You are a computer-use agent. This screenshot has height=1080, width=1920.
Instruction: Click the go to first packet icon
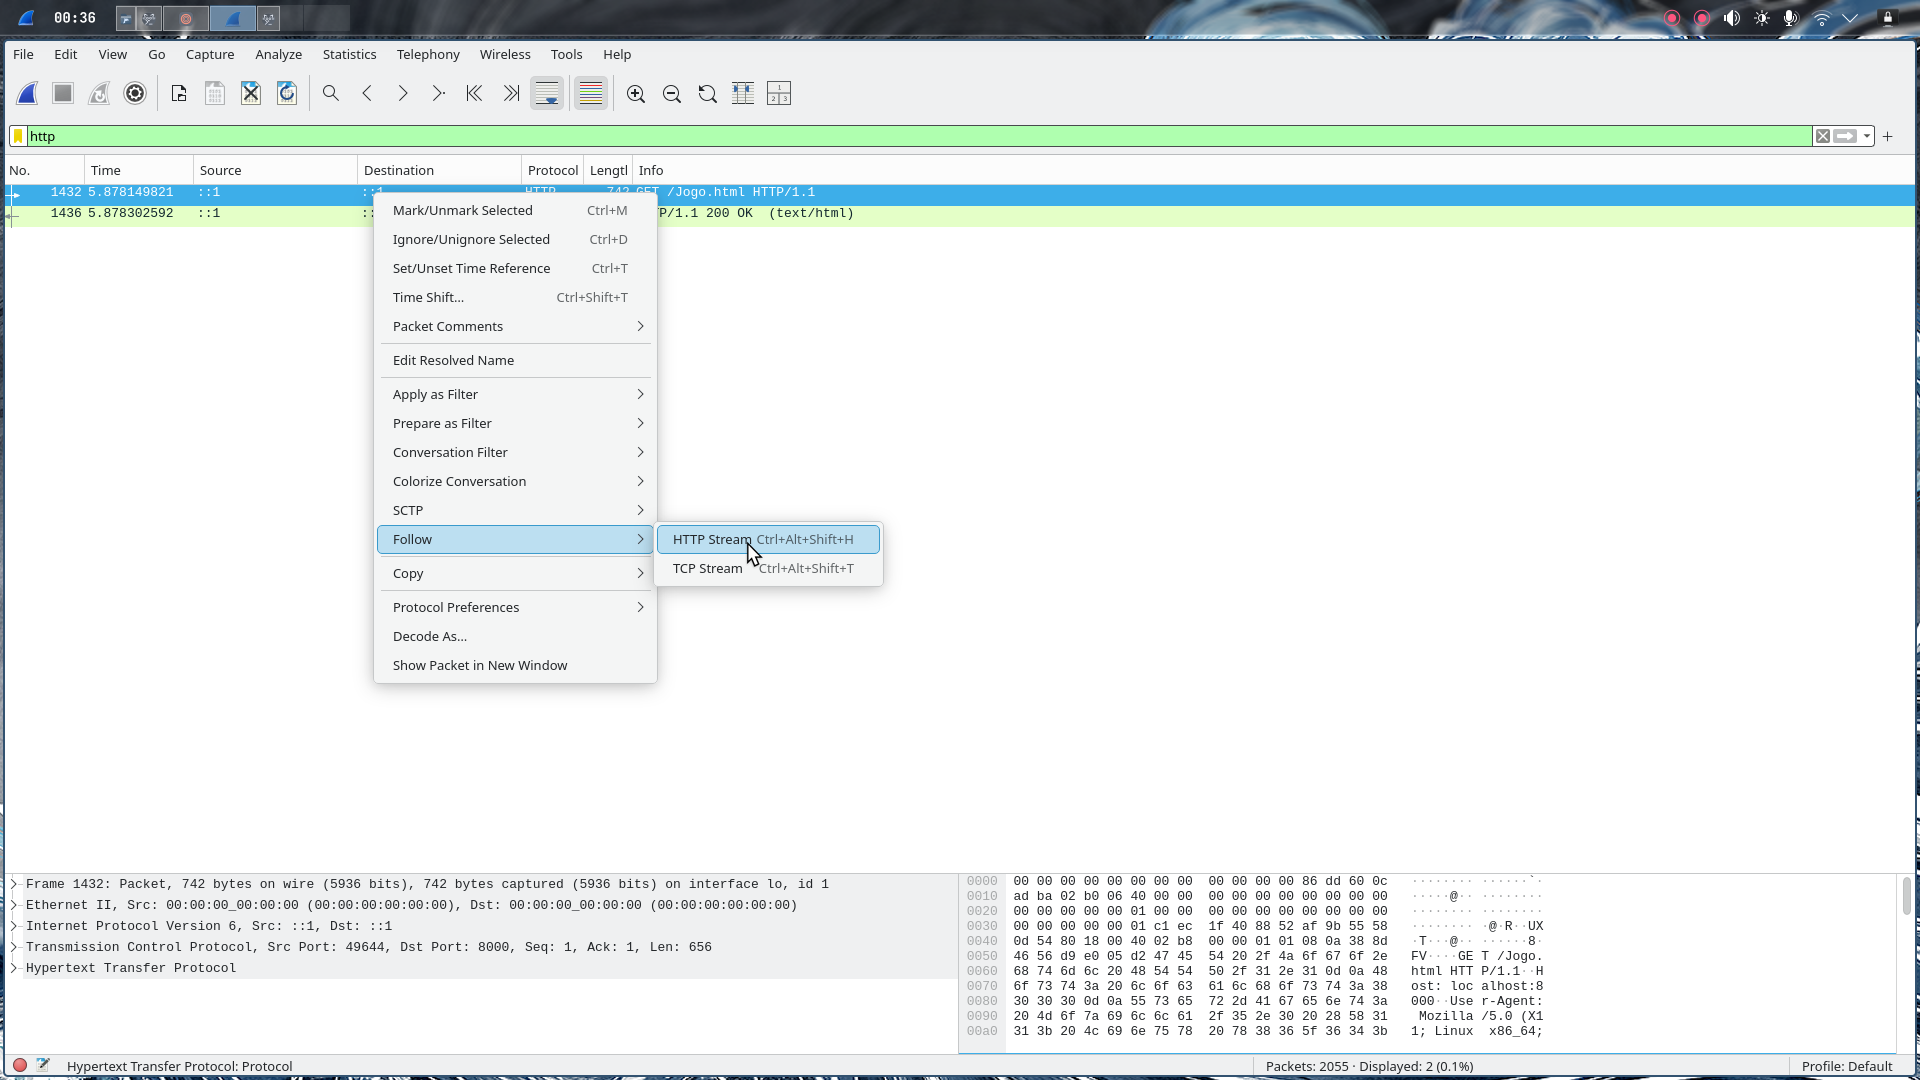[x=474, y=94]
